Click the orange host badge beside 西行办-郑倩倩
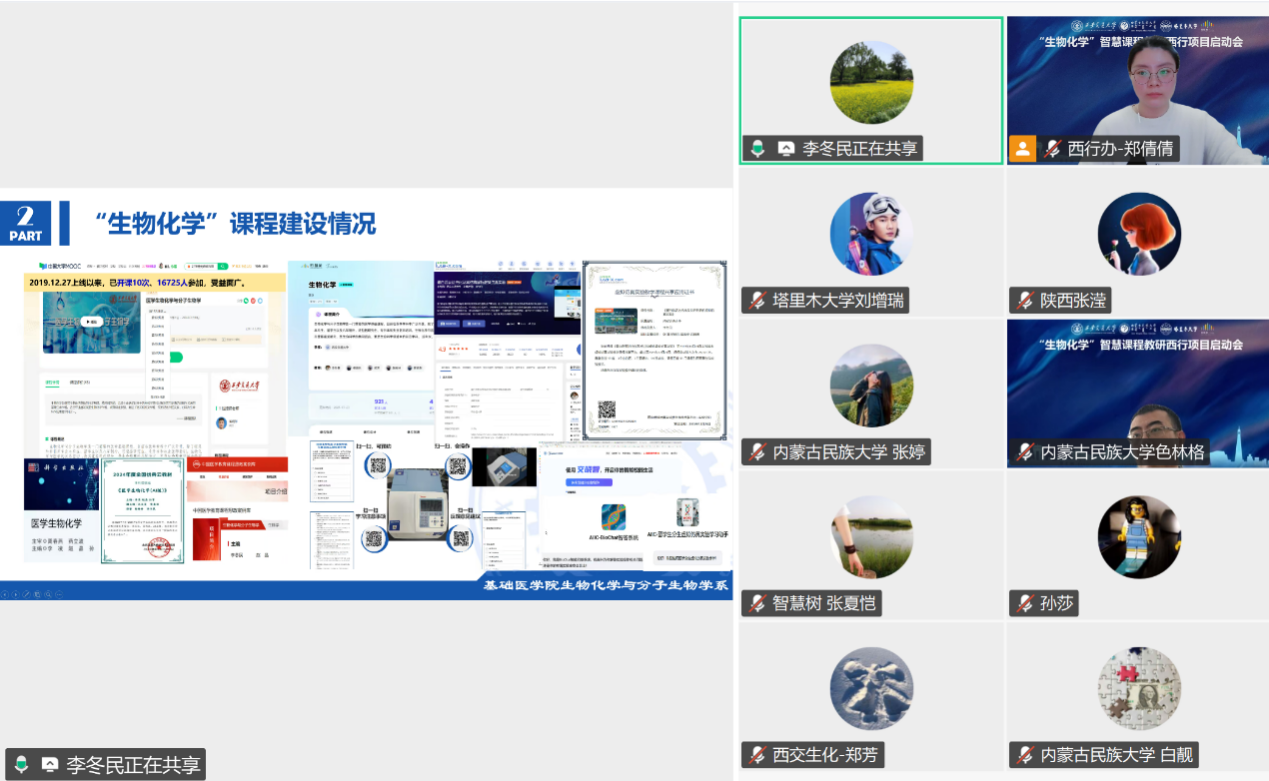The height and width of the screenshot is (781, 1269). (1022, 149)
